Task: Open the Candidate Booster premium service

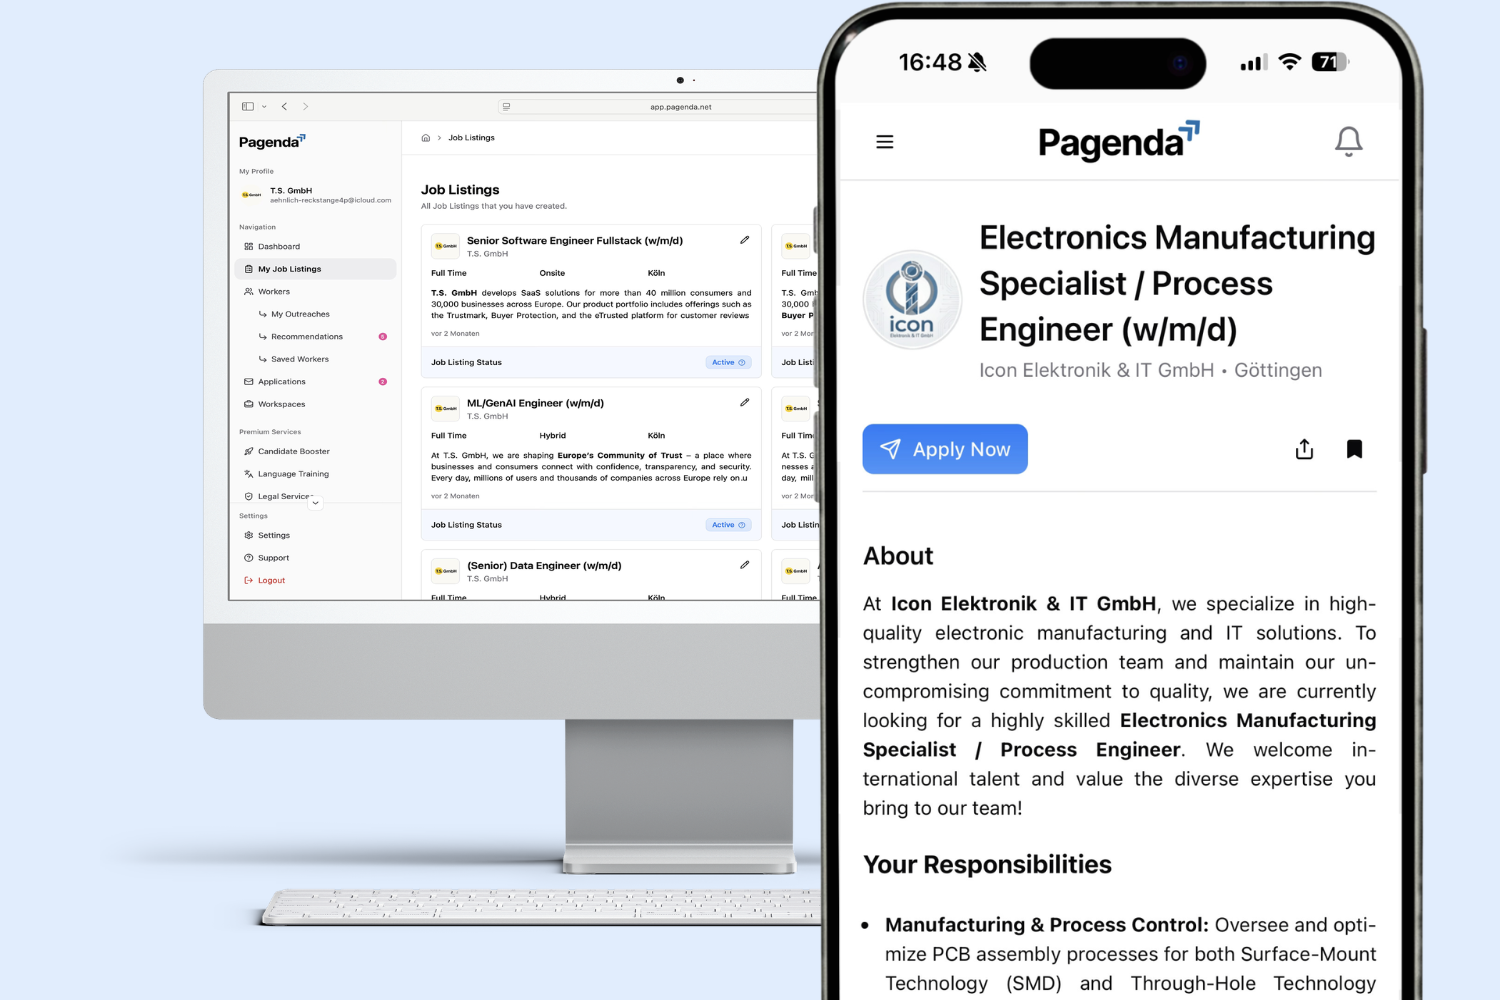Action: tap(293, 451)
